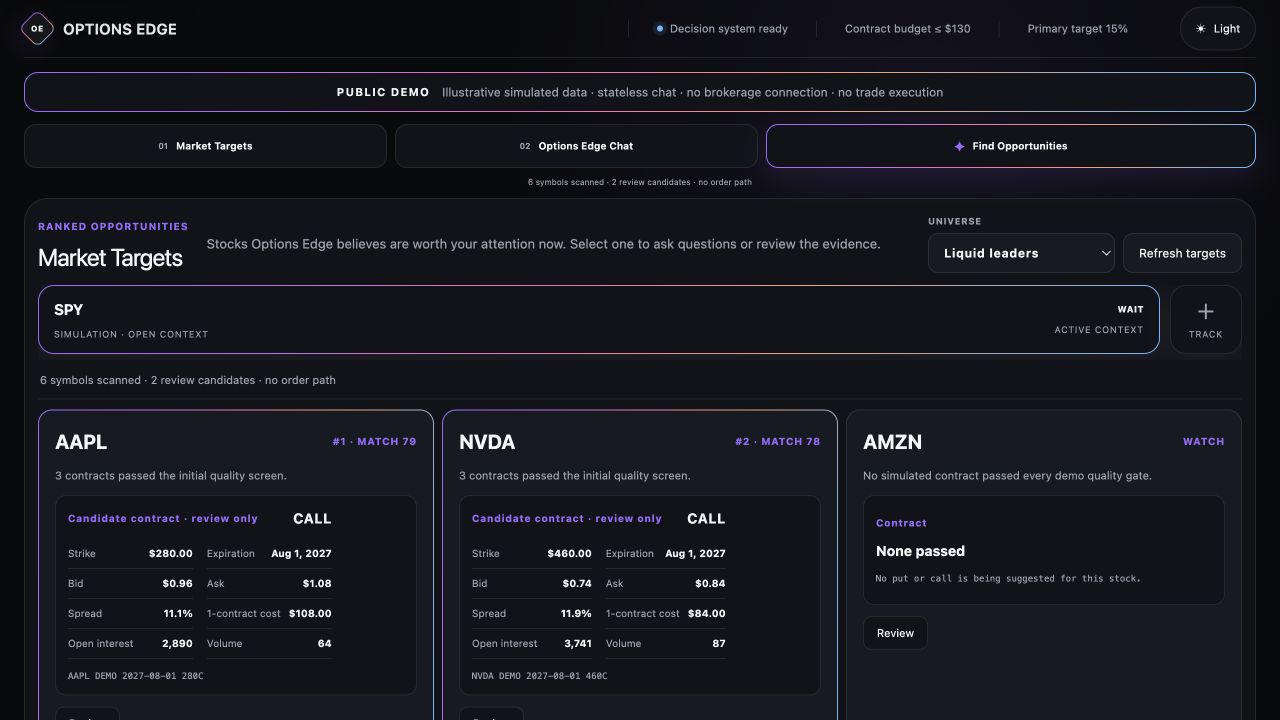
Task: Click CALL label on NVDA contract
Action: point(706,518)
